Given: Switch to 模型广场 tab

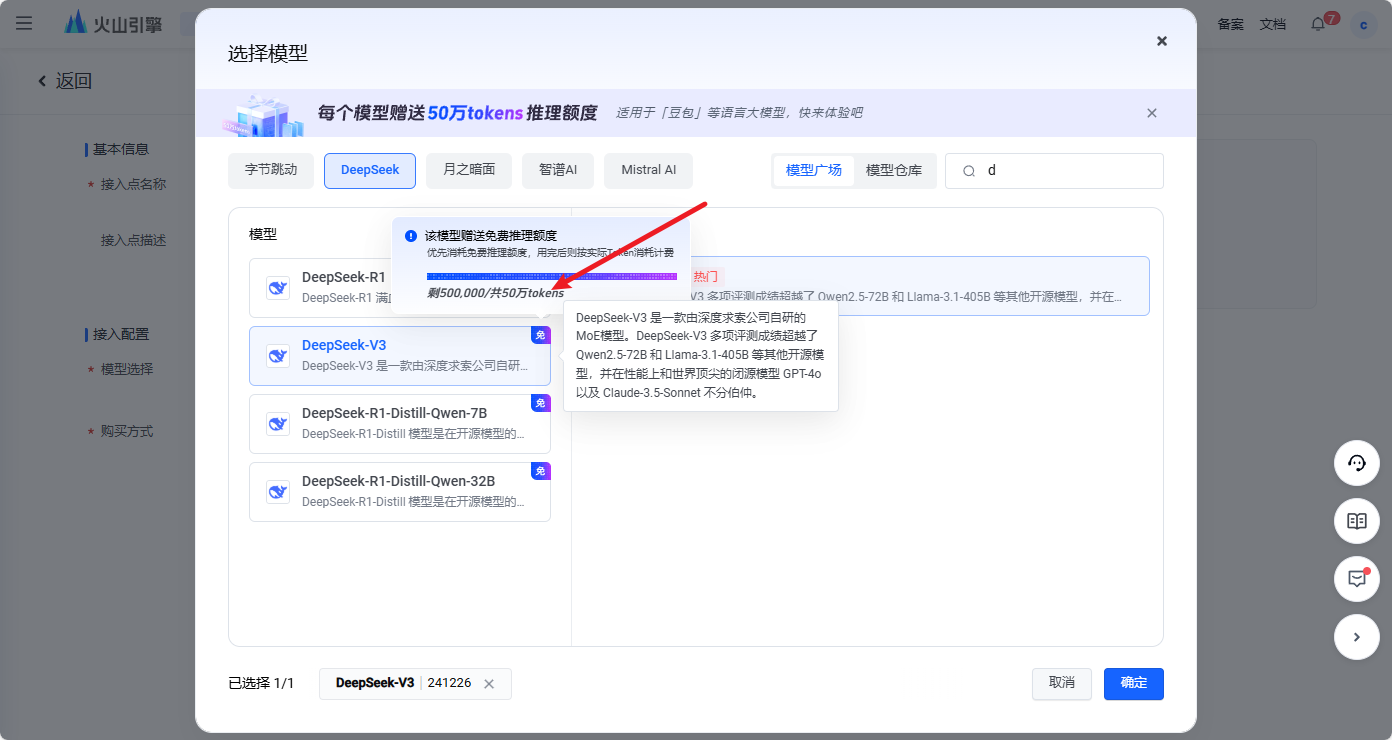Looking at the screenshot, I should tap(814, 170).
